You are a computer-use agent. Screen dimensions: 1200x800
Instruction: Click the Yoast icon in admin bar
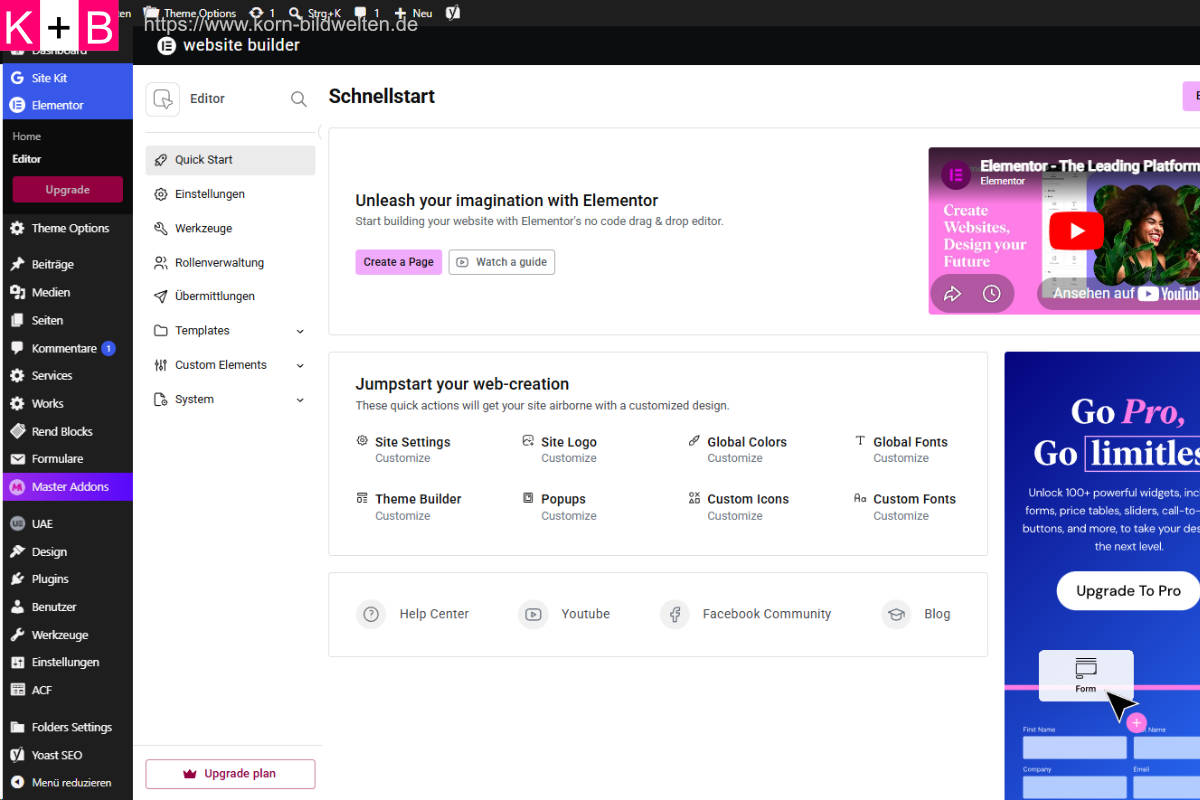(453, 13)
